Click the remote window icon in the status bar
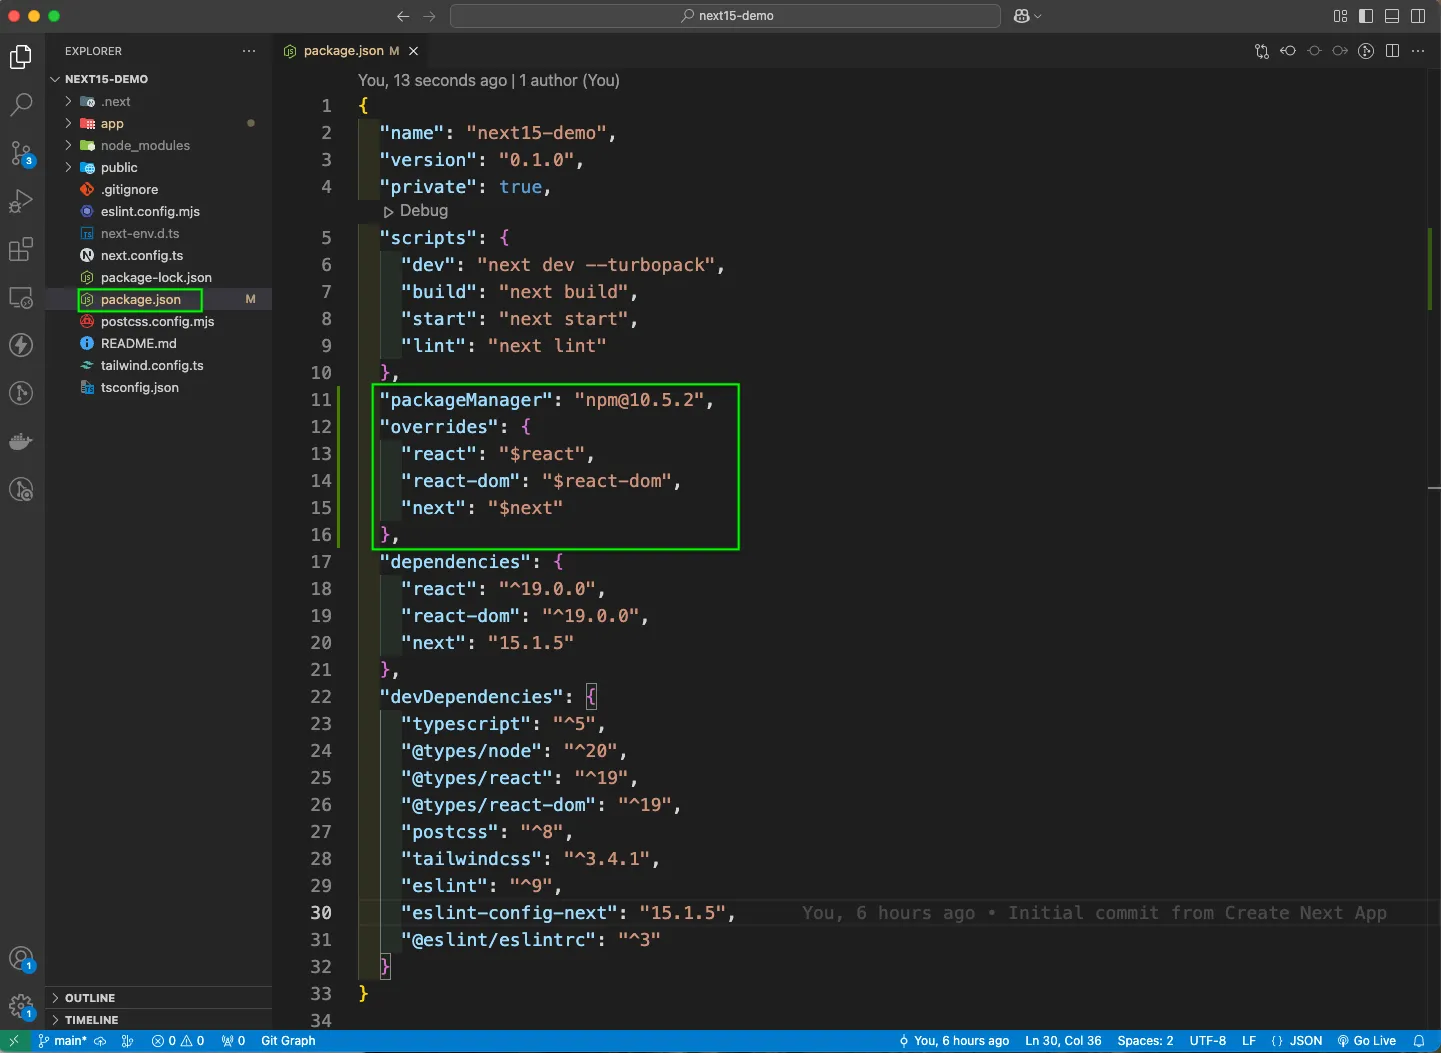Image resolution: width=1441 pixels, height=1053 pixels. point(14,1041)
